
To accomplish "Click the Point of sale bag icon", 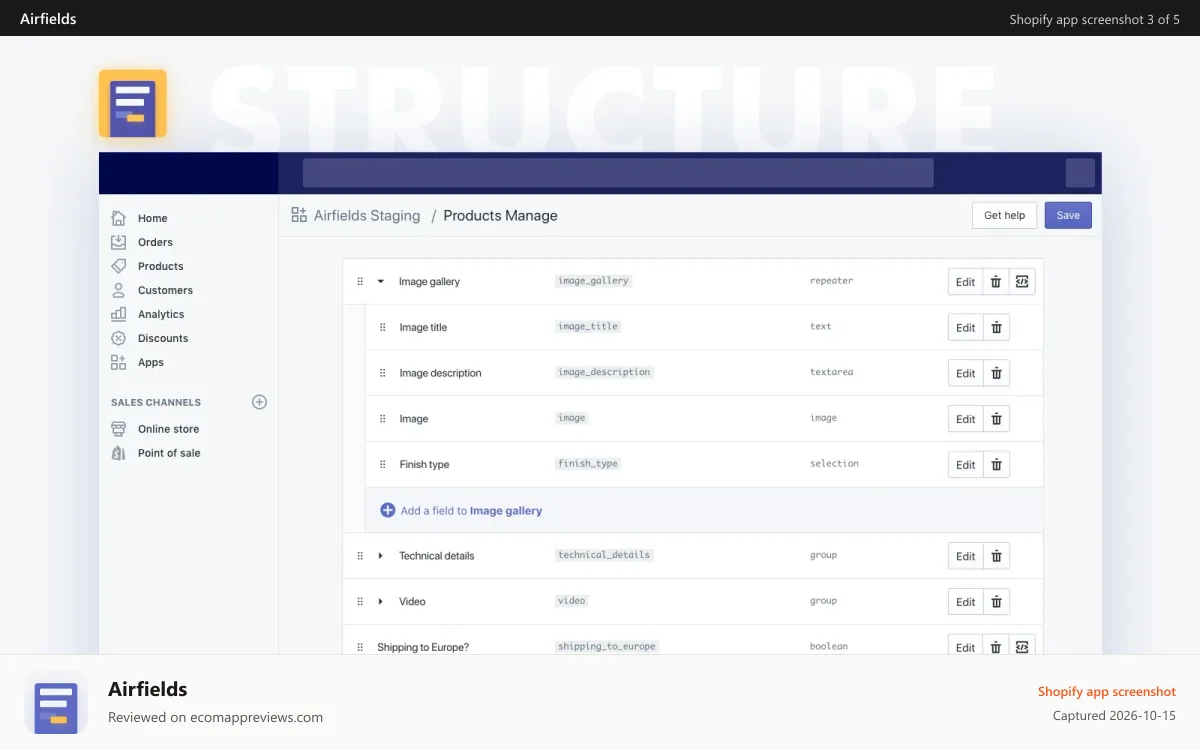I will (118, 453).
